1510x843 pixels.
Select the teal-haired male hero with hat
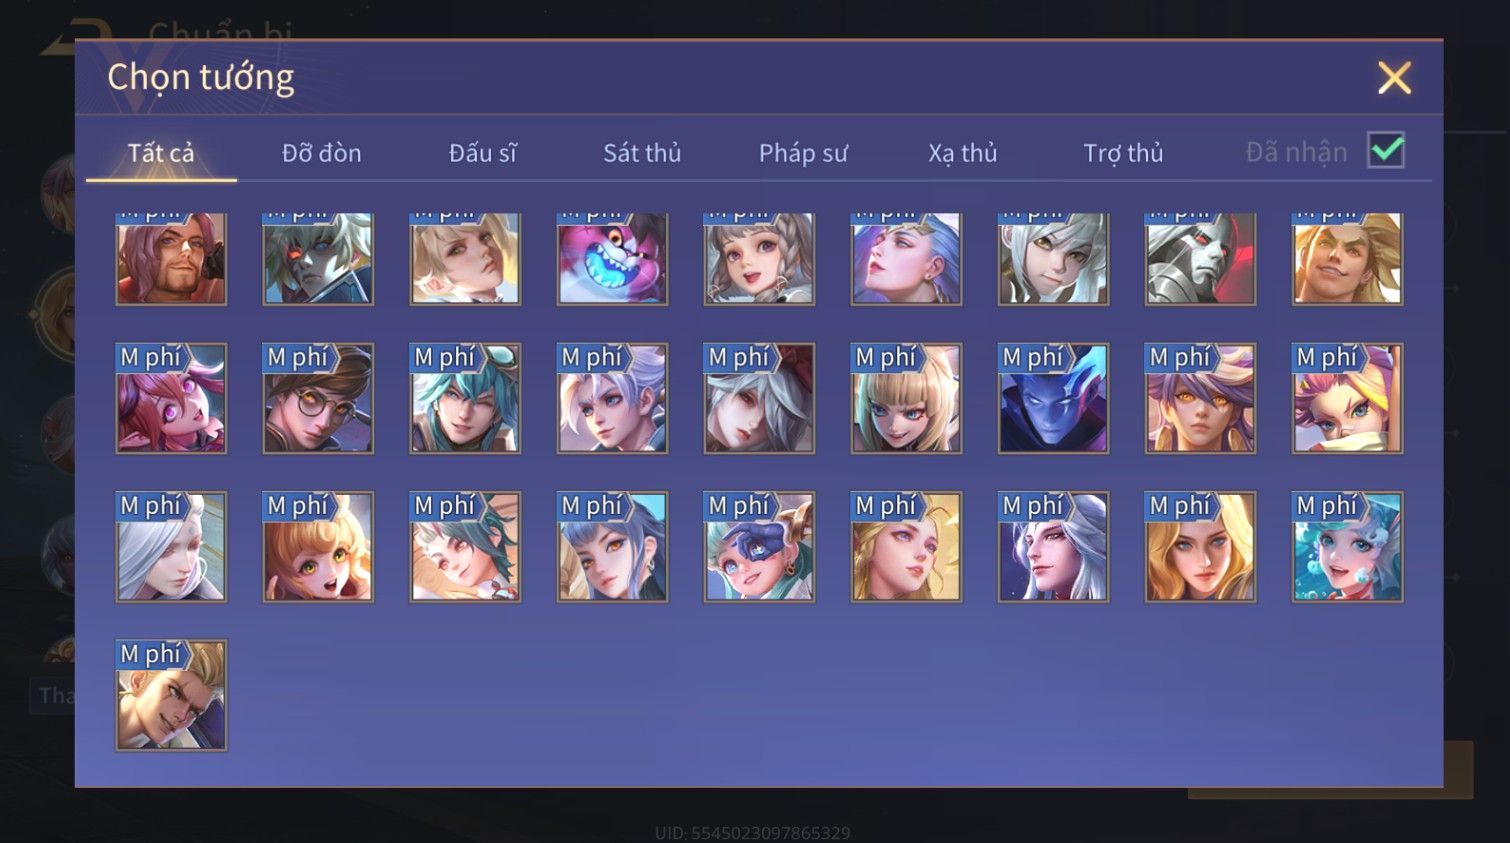tap(465, 398)
